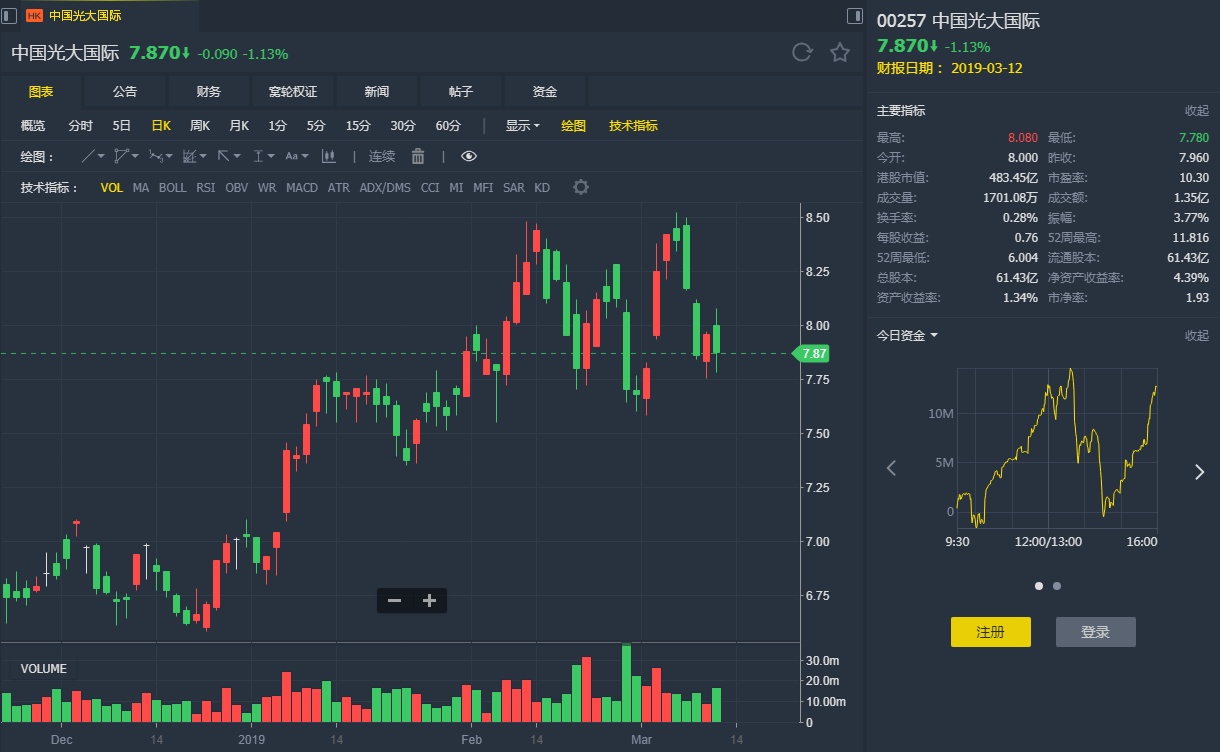Click the yellow 注册 register button
The image size is (1220, 752).
[990, 632]
